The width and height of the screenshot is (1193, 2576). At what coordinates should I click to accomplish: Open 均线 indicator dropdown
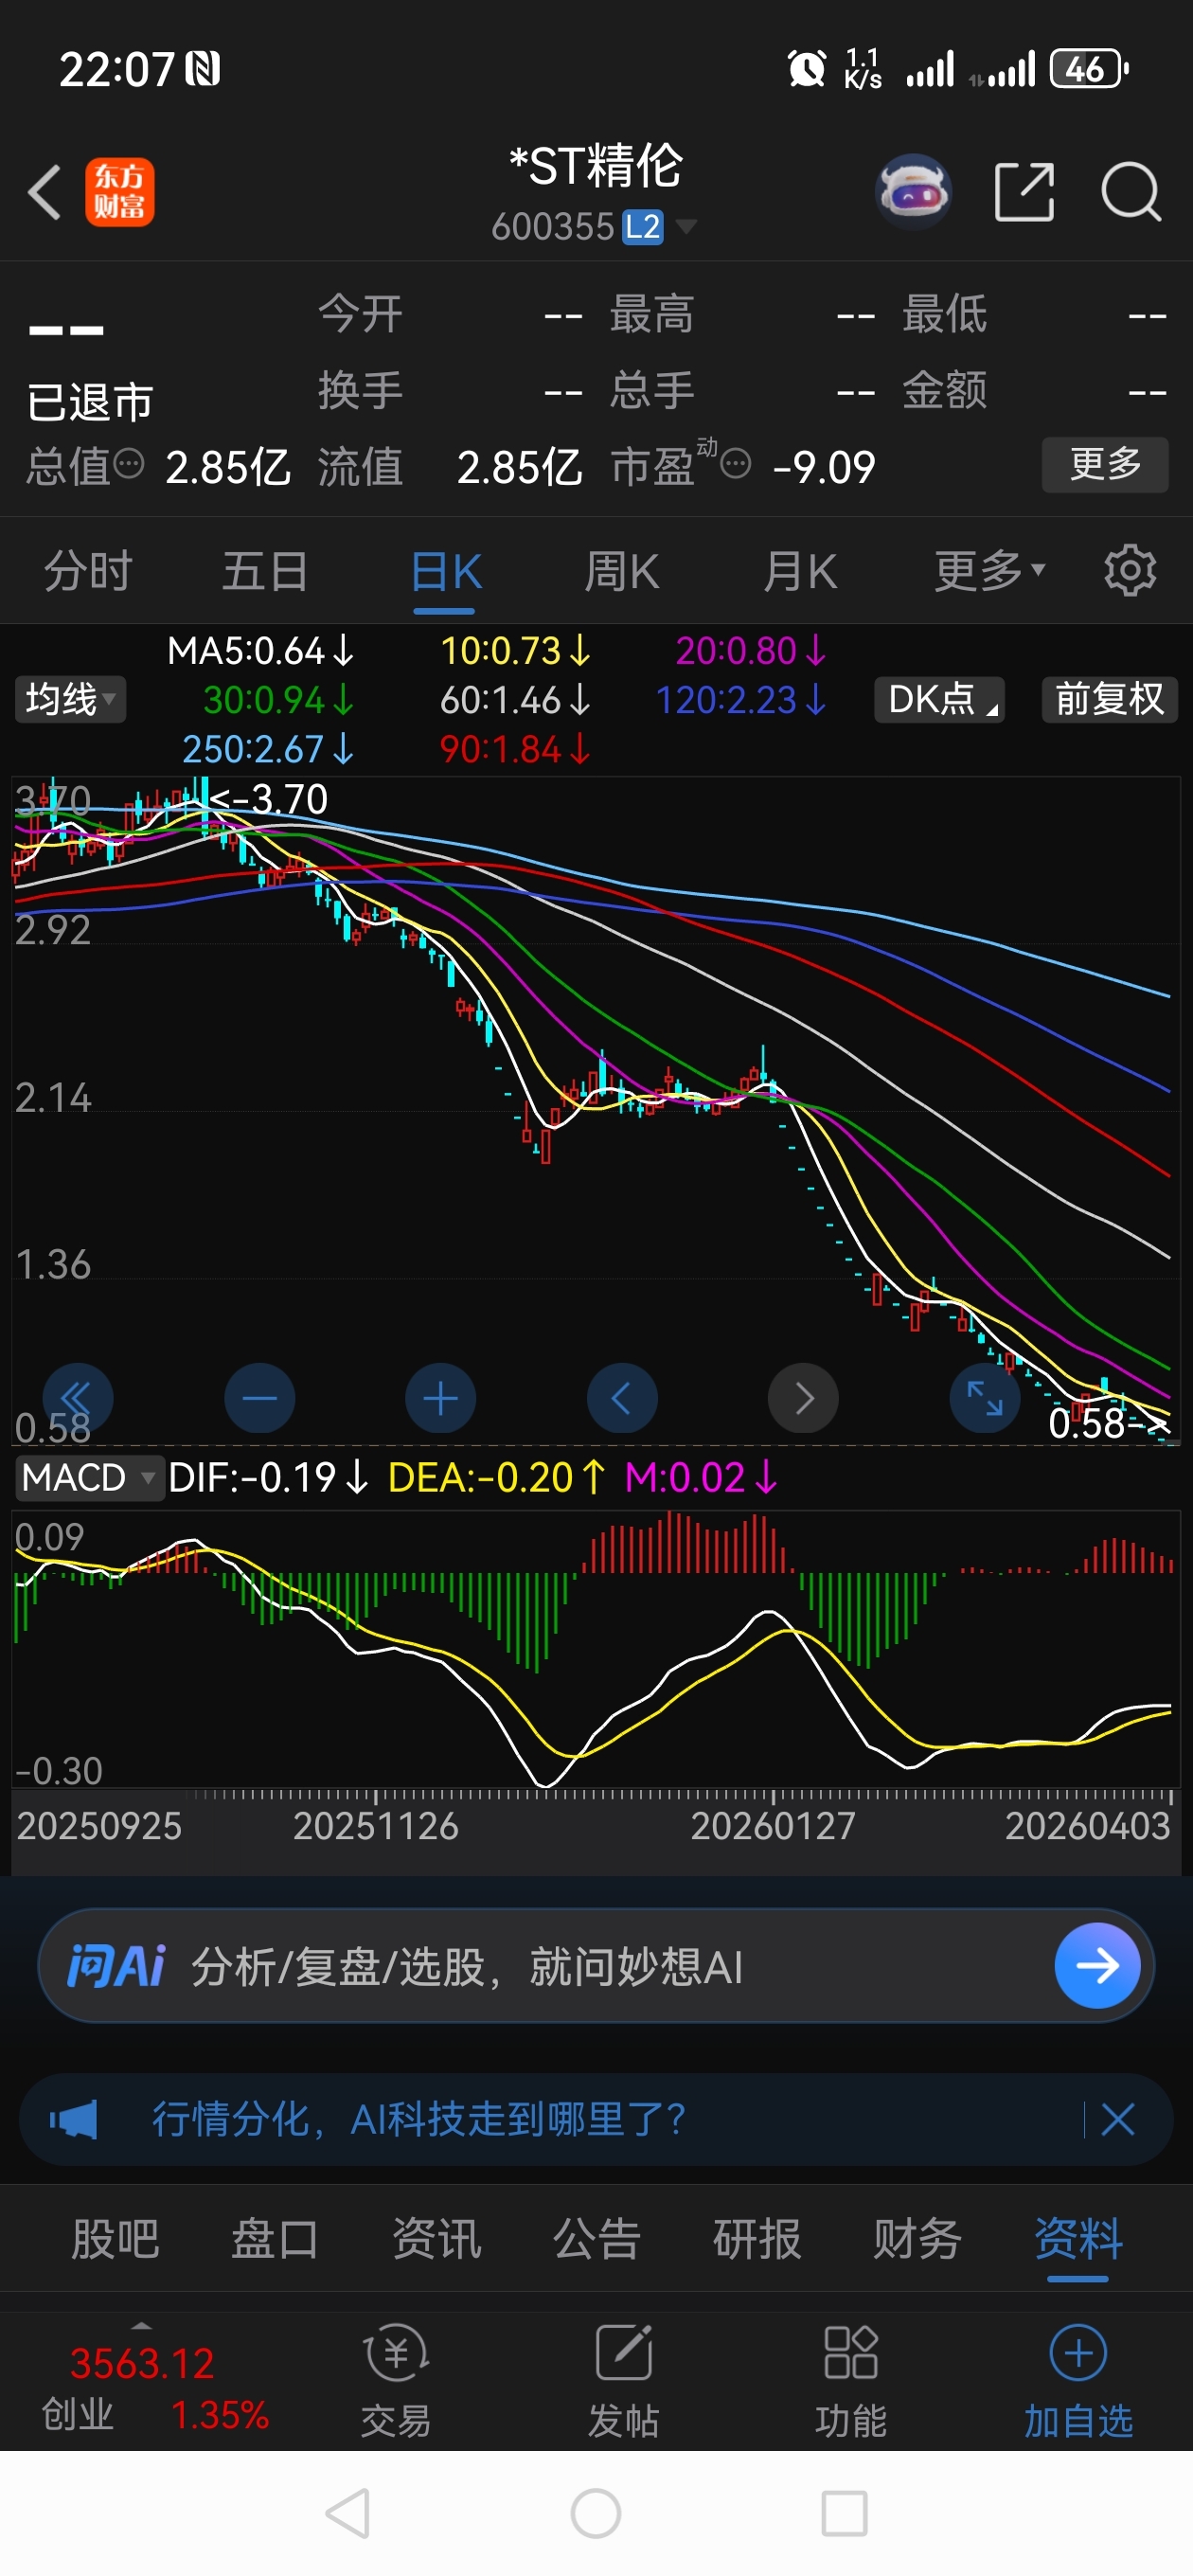click(x=70, y=699)
